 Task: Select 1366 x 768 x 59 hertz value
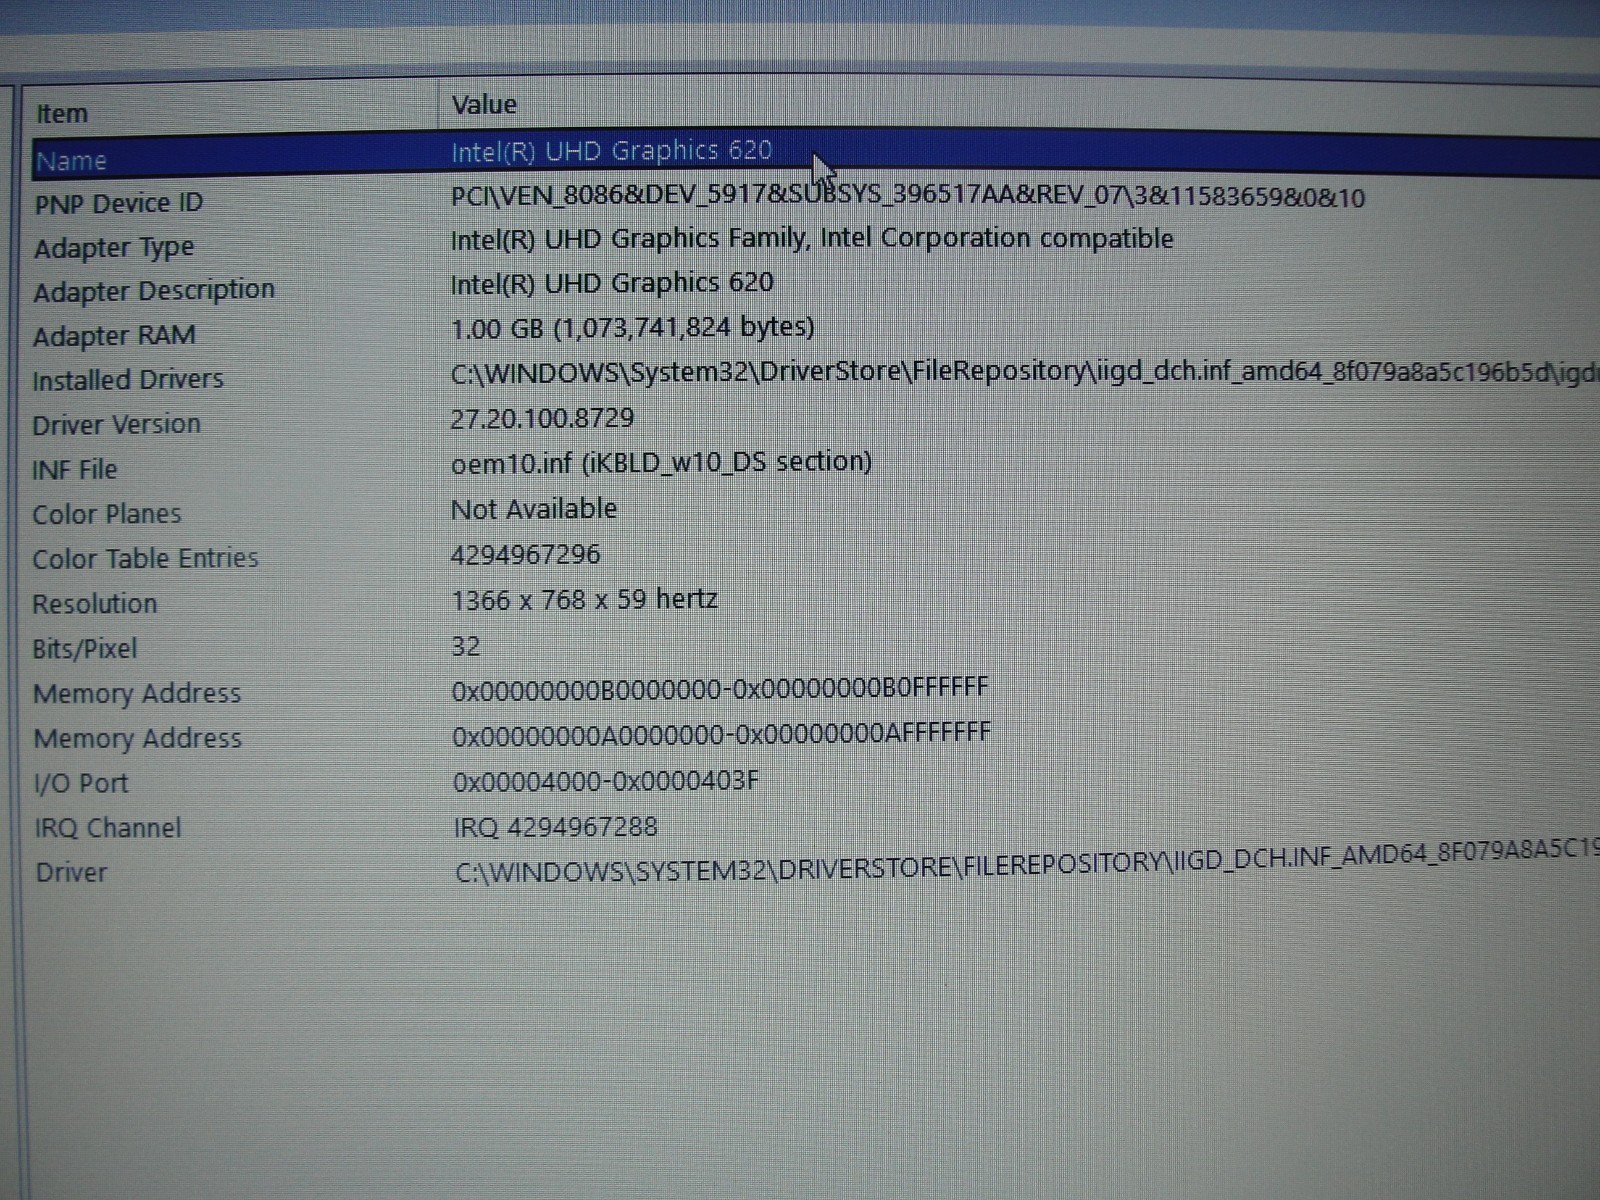[585, 600]
